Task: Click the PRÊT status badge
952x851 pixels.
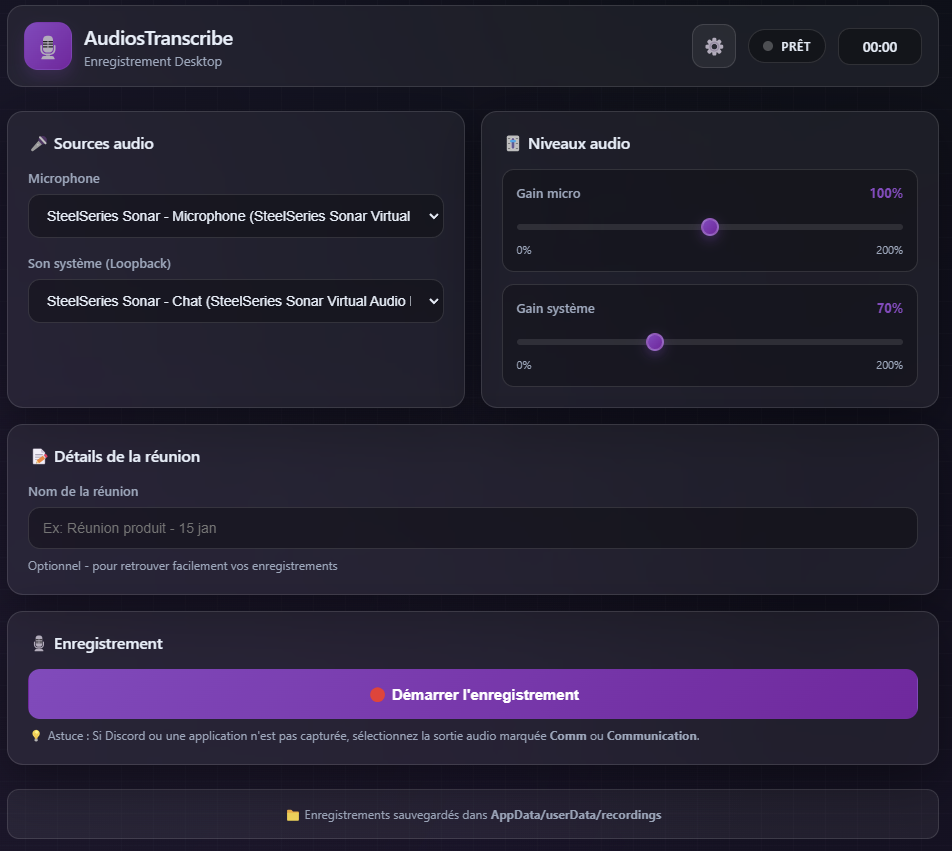Action: click(x=787, y=45)
